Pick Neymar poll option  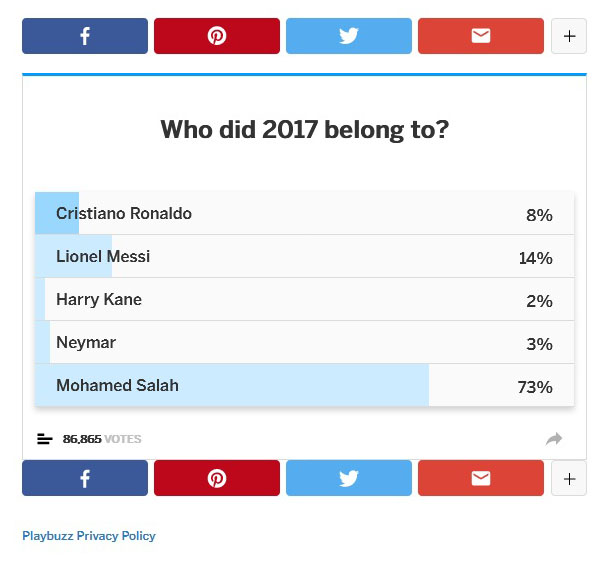tap(305, 342)
